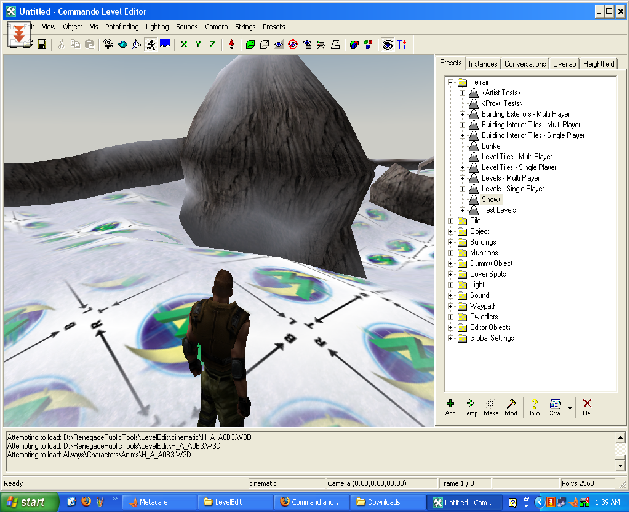Viewport: 629px width, 512px height.
Task: Toggle the Z axis restriction button
Action: click(x=212, y=45)
